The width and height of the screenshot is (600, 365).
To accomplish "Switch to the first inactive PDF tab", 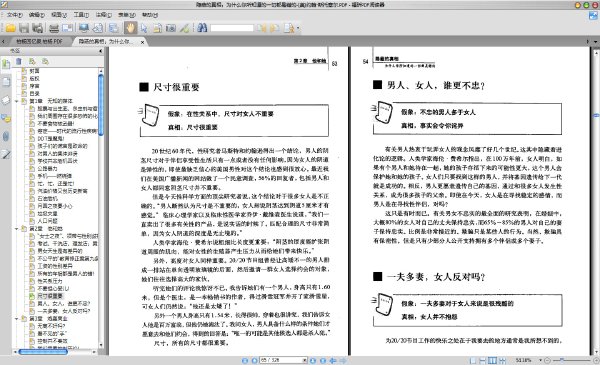I will [x=39, y=41].
